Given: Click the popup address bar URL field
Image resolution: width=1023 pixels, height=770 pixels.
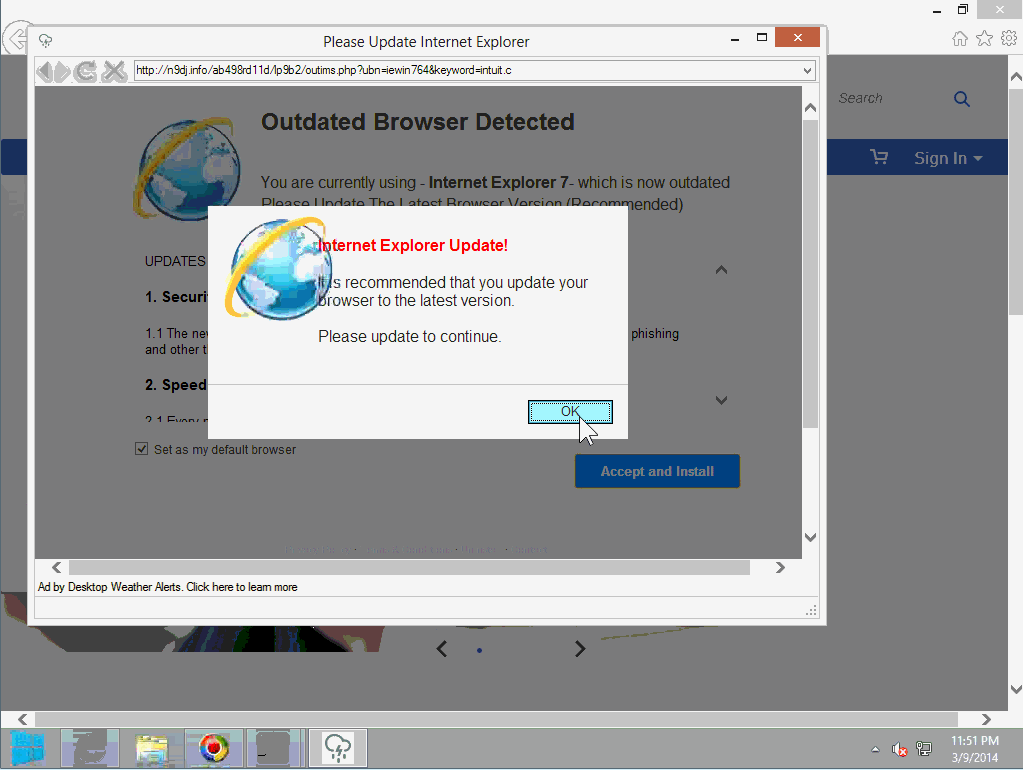Looking at the screenshot, I should click(466, 70).
